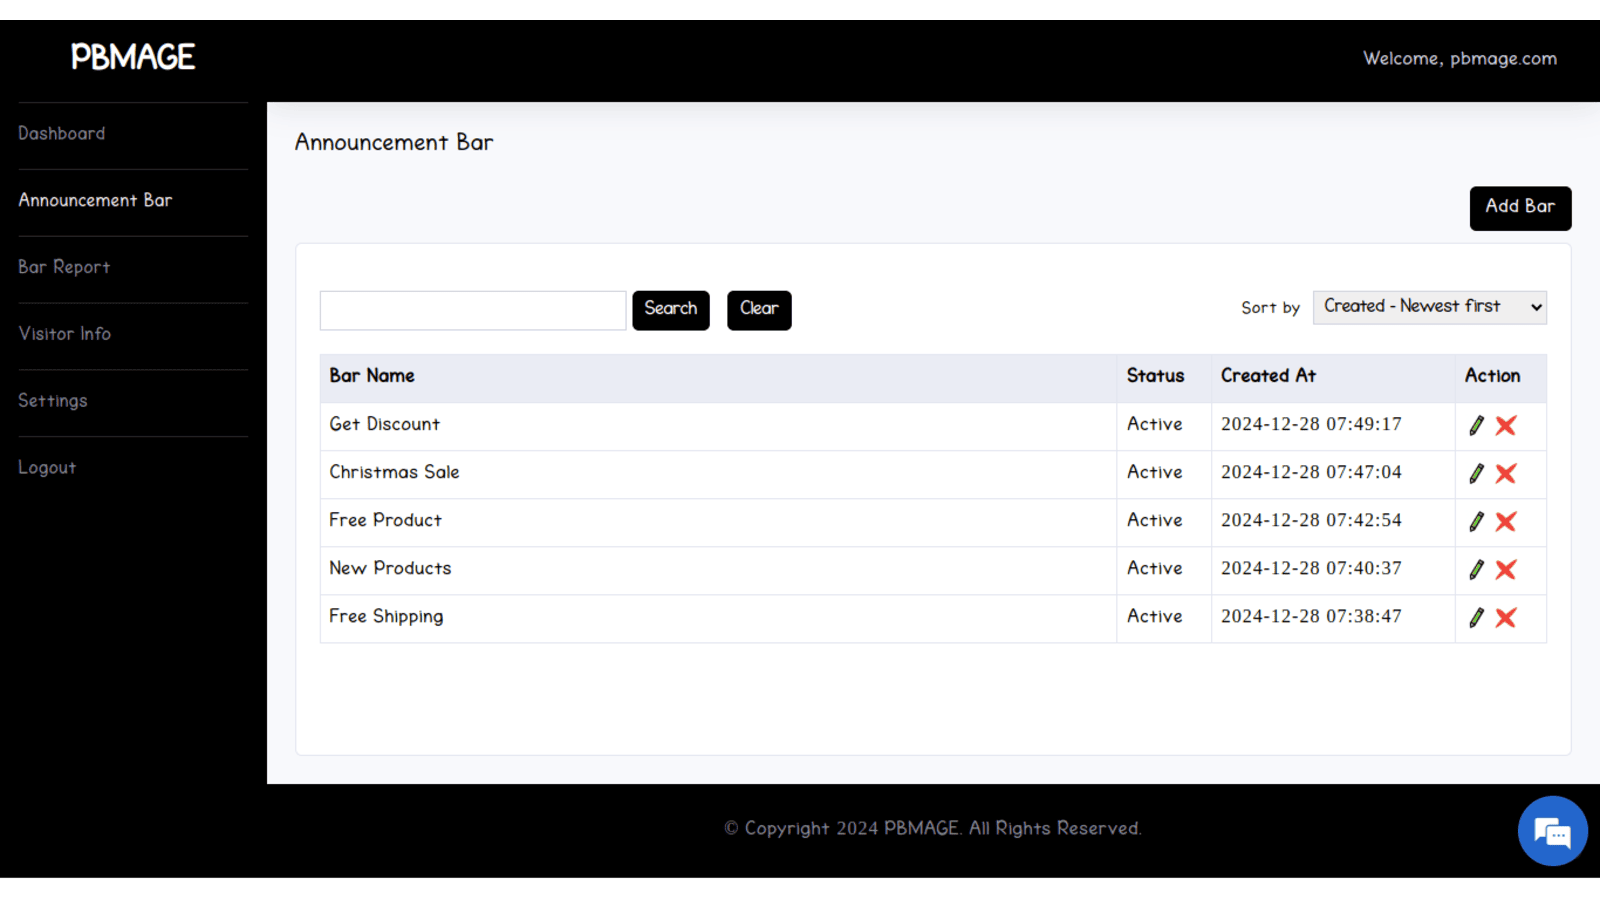
Task: Delete the New Products bar
Action: 1506,569
